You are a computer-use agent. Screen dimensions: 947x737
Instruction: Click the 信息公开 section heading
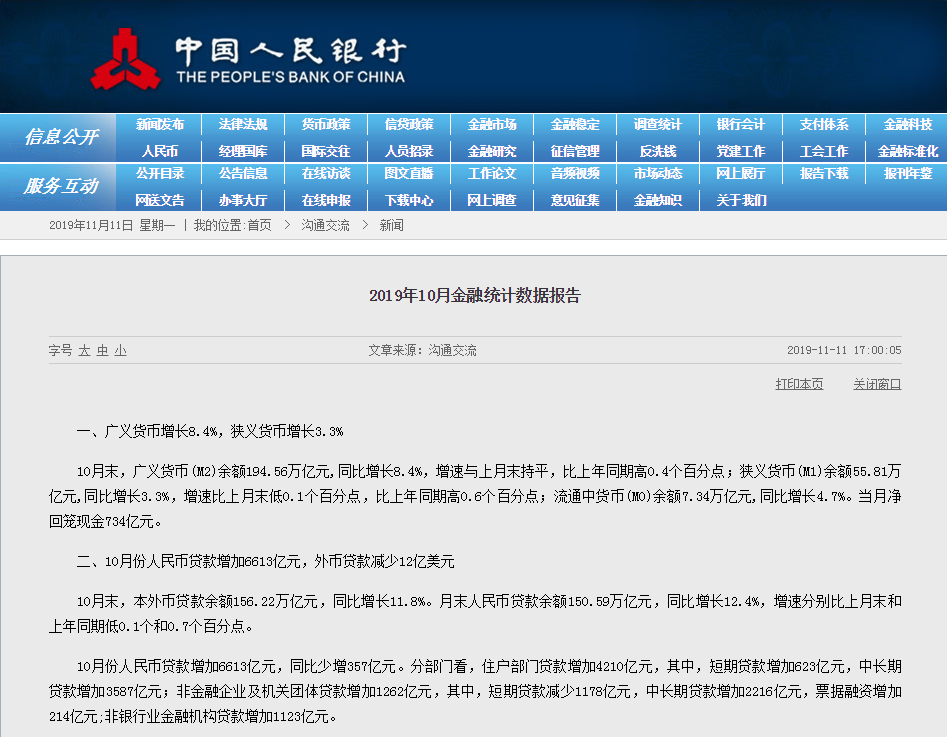(x=61, y=137)
